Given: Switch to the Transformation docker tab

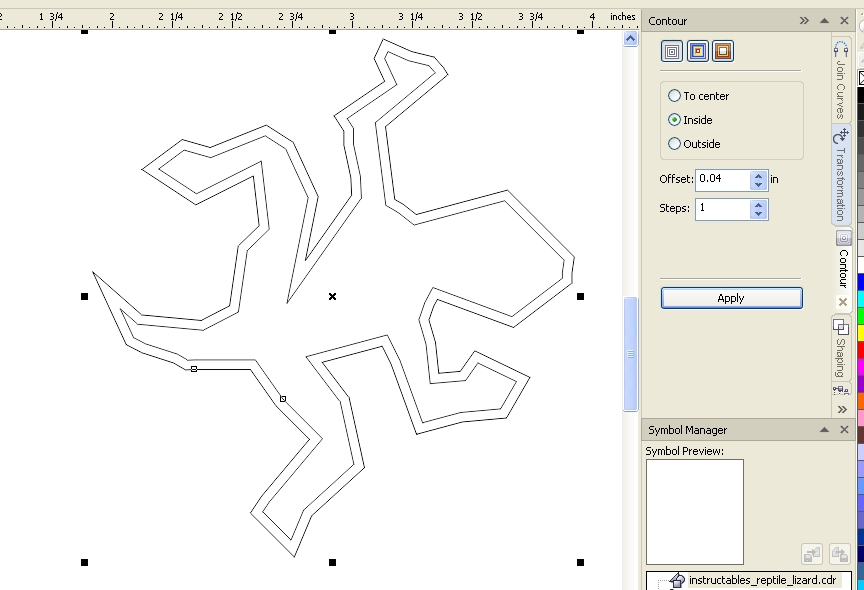Looking at the screenshot, I should click(840, 174).
